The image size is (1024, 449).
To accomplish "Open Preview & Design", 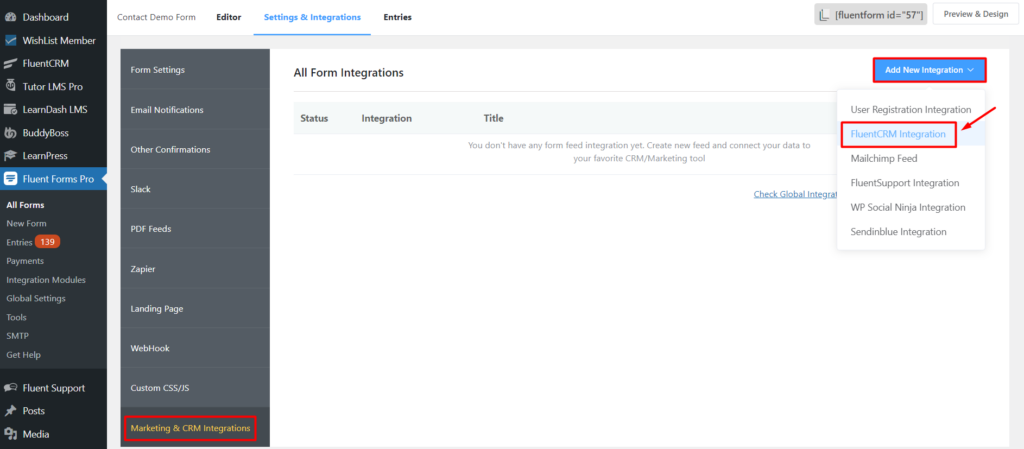I will 976,14.
